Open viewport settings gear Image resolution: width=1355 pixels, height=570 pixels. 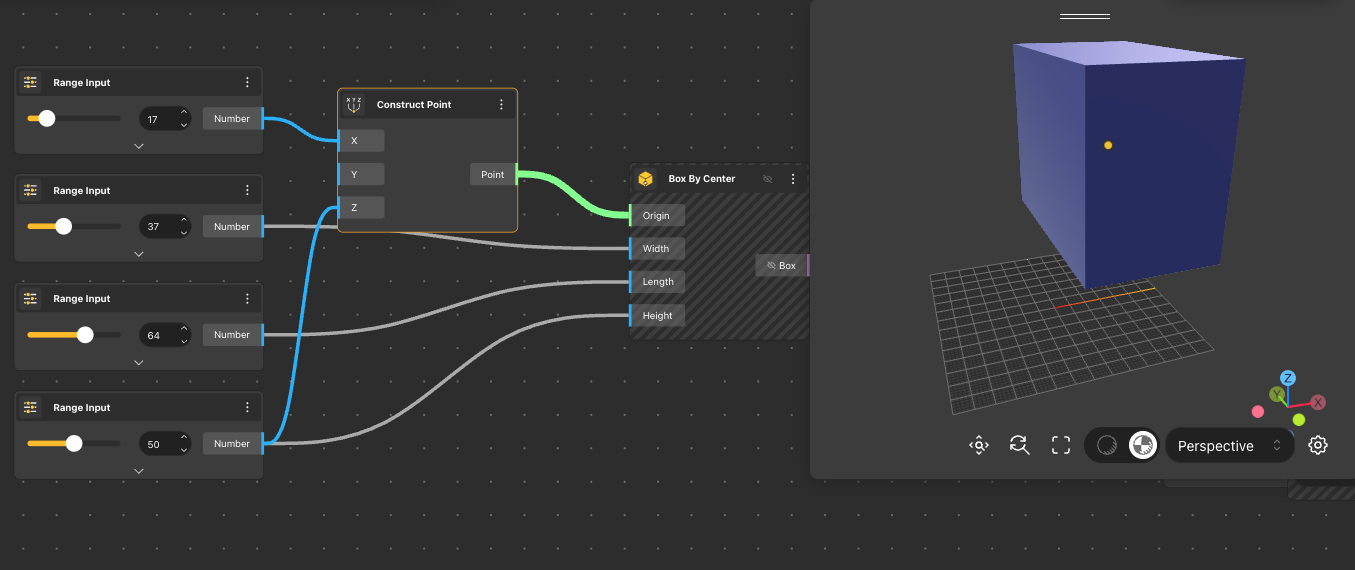point(1318,445)
